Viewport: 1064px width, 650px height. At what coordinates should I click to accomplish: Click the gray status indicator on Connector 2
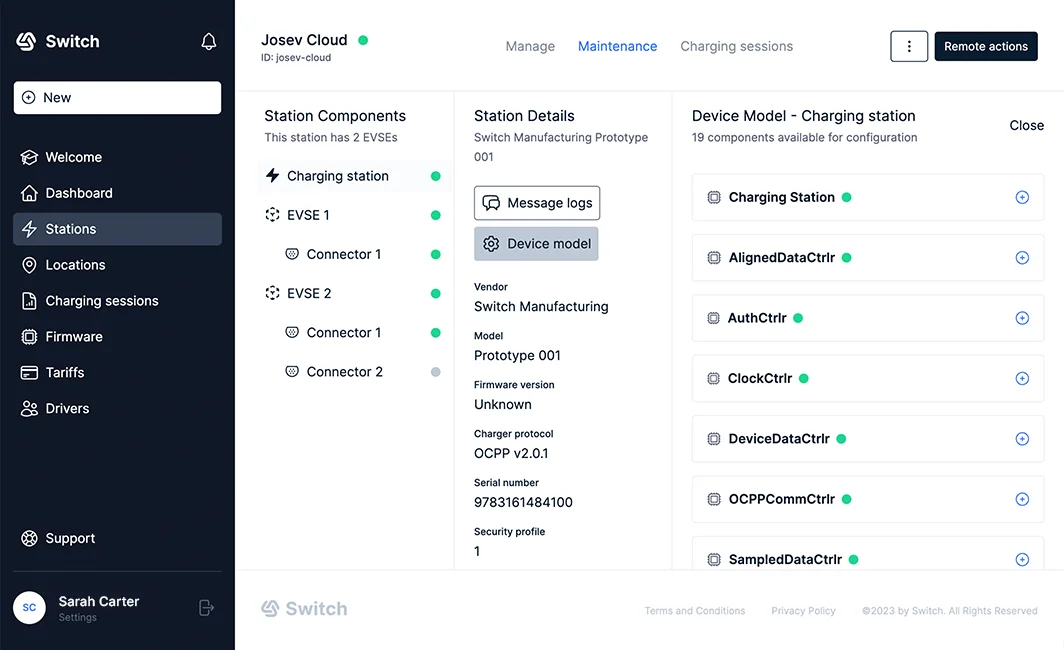point(436,371)
